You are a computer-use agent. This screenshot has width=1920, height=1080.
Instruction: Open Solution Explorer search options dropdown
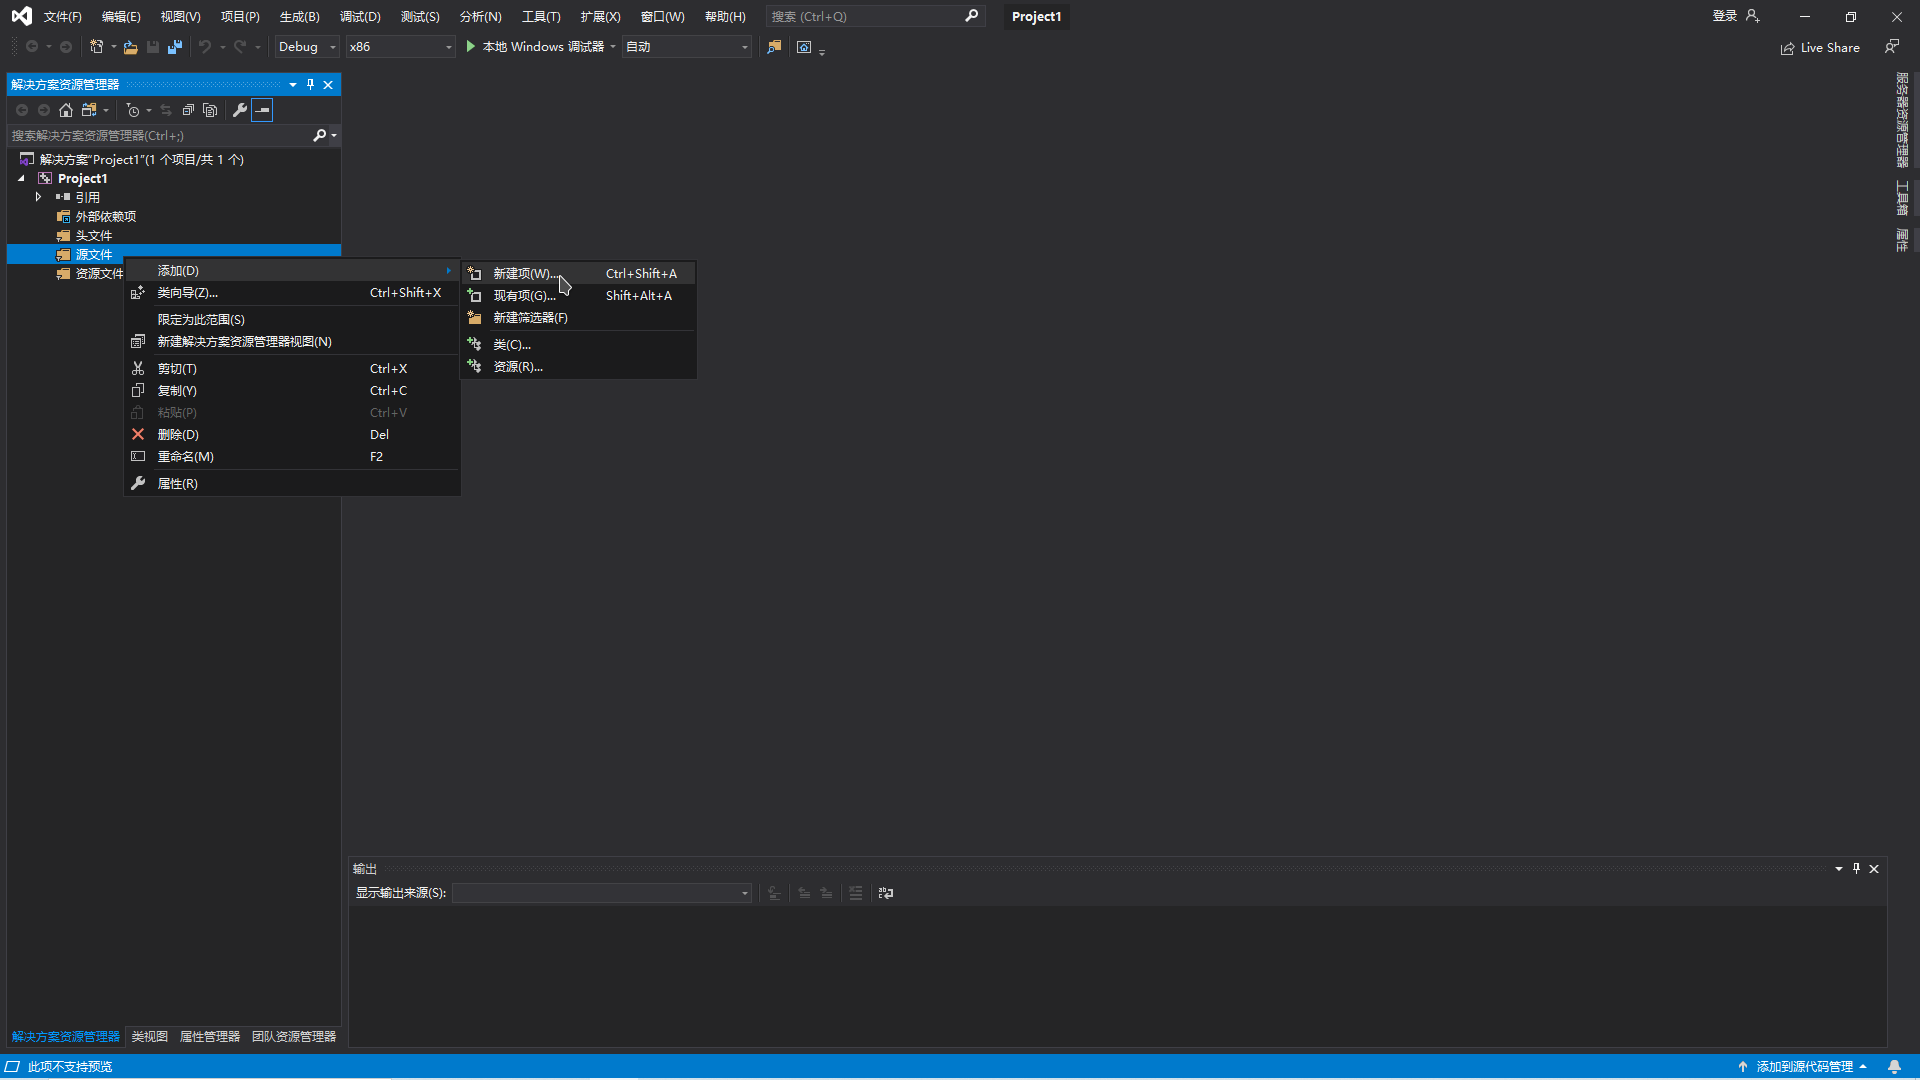tap(334, 135)
